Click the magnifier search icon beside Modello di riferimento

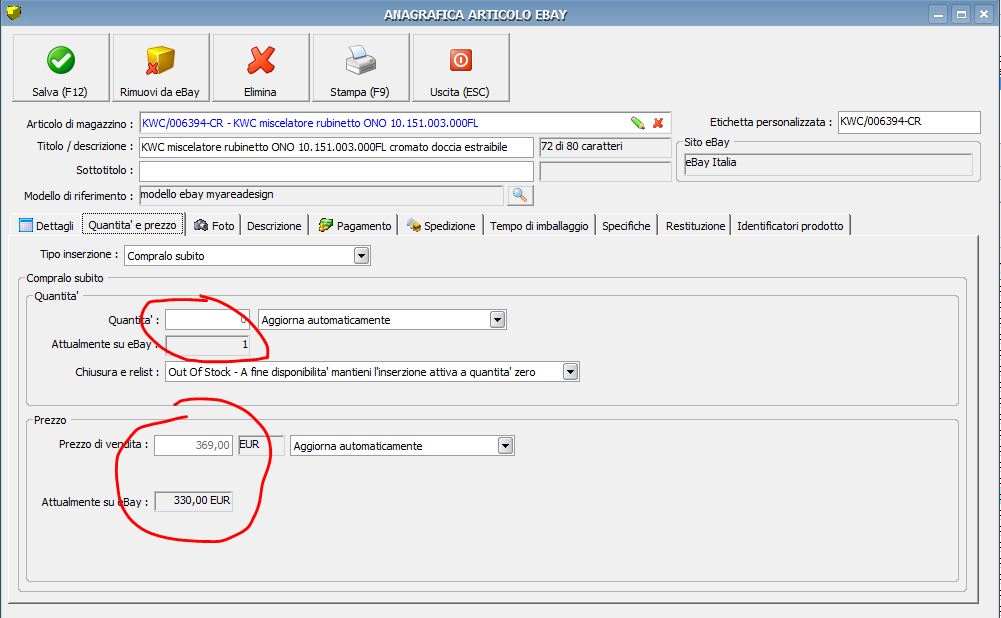click(x=520, y=195)
